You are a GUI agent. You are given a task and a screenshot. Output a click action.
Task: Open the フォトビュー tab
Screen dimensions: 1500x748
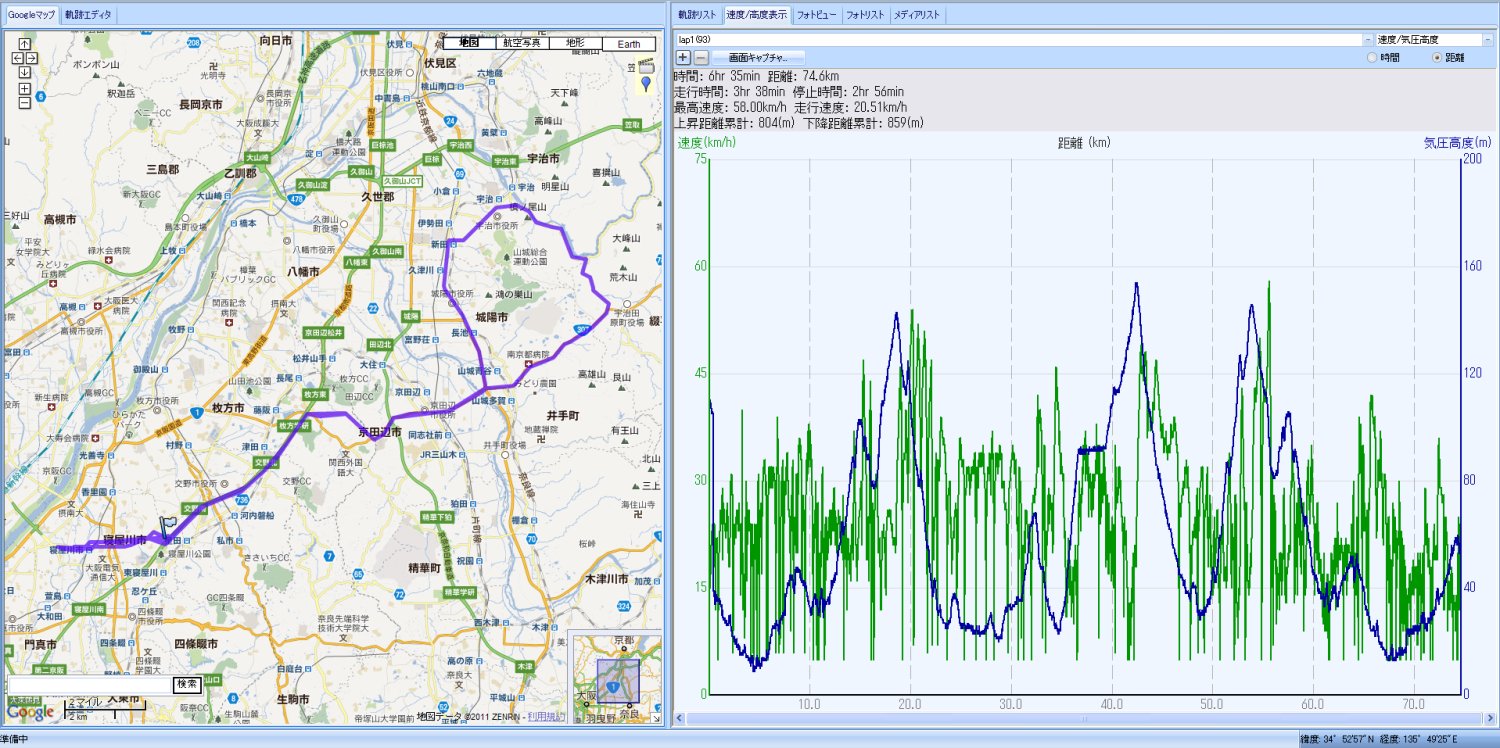click(817, 15)
